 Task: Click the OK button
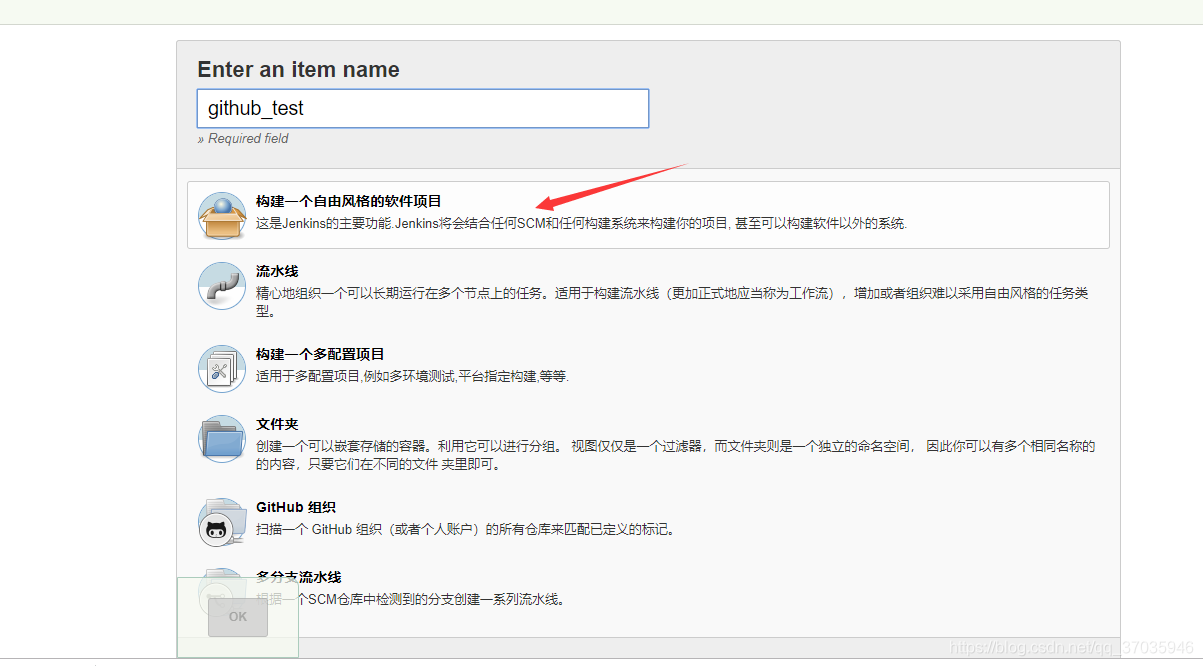[238, 616]
